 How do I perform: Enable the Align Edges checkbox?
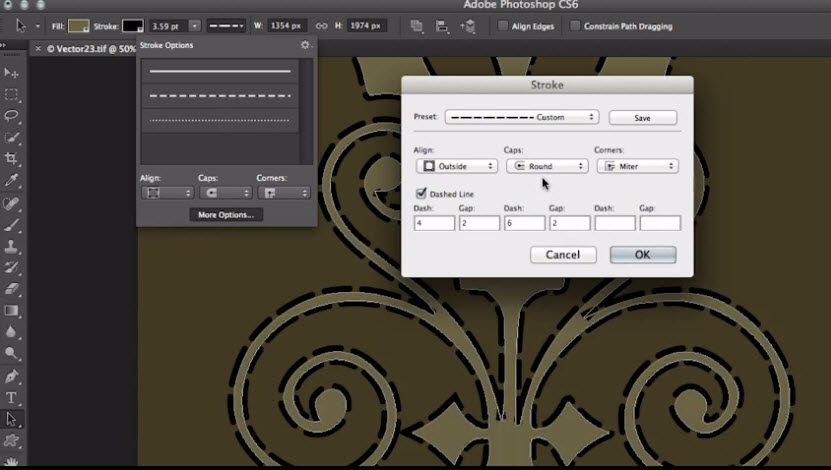click(504, 26)
